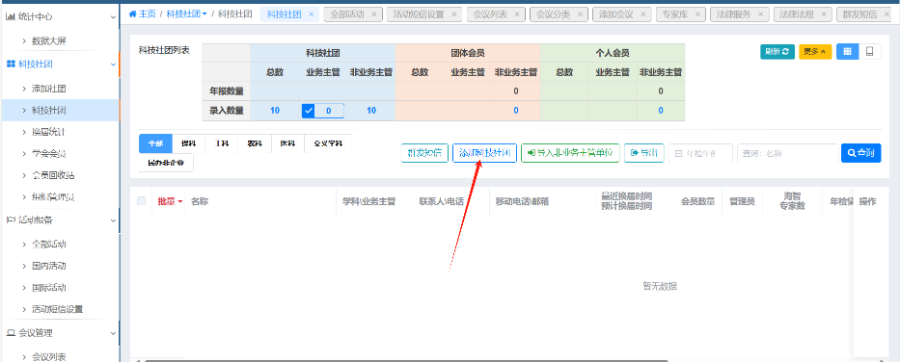Click the 管理员 column header

[x=742, y=201]
